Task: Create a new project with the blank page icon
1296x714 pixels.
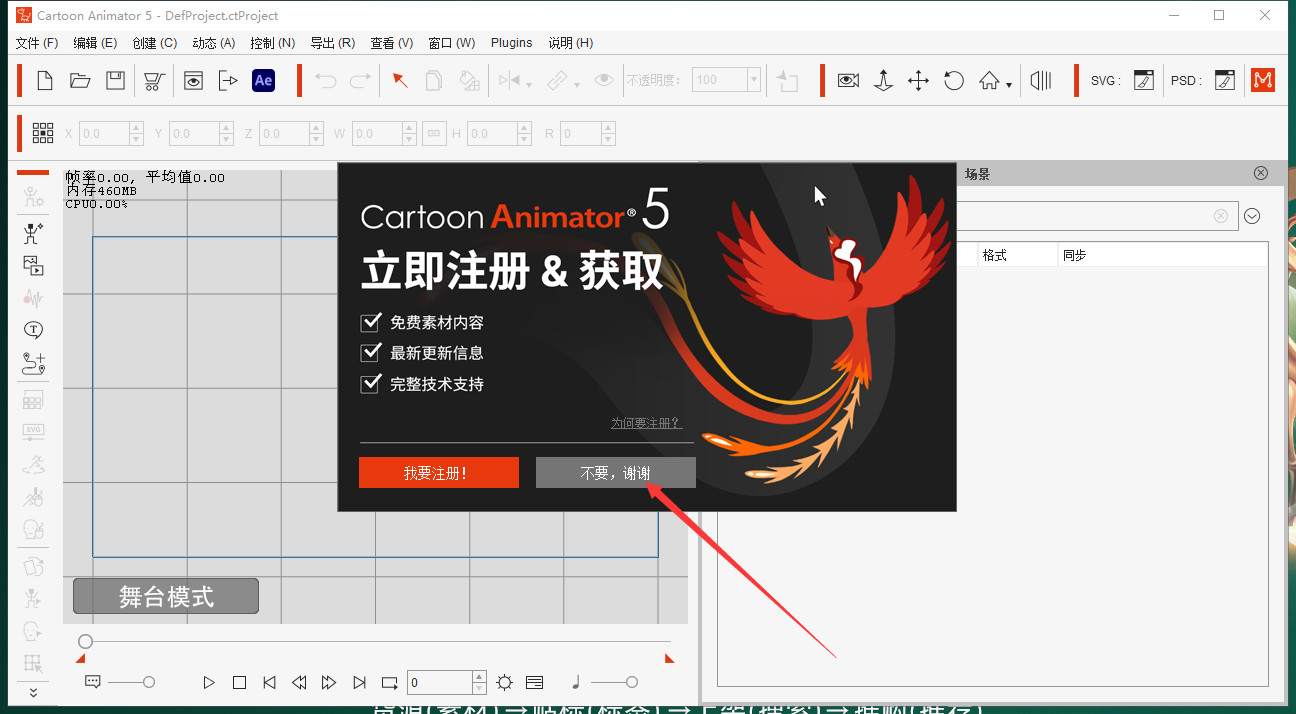Action: [x=45, y=81]
